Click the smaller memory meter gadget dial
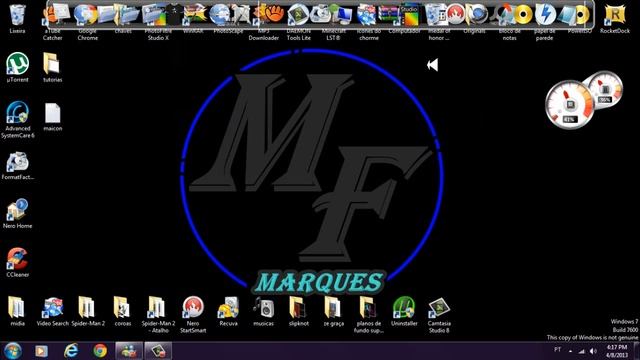Viewport: 640px width, 360px height. pos(606,90)
